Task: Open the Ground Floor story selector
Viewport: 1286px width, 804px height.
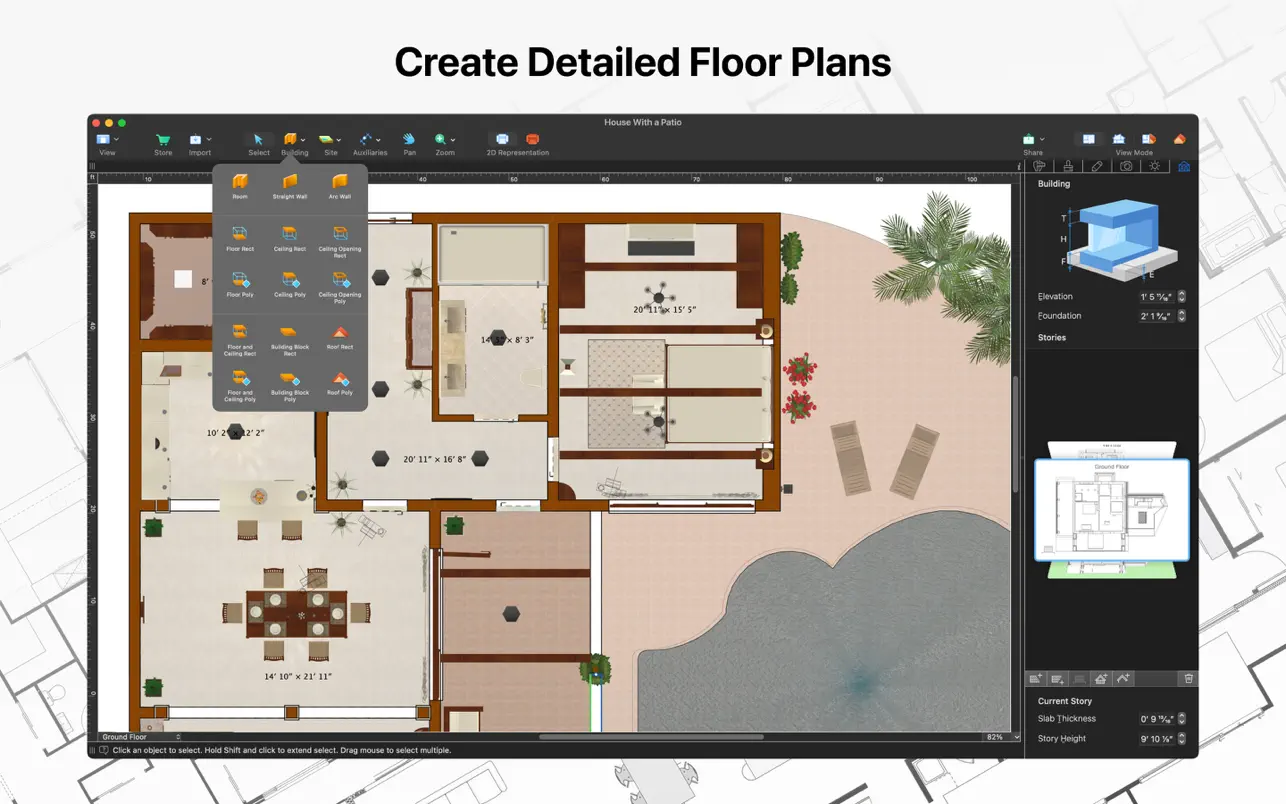Action: tap(140, 737)
